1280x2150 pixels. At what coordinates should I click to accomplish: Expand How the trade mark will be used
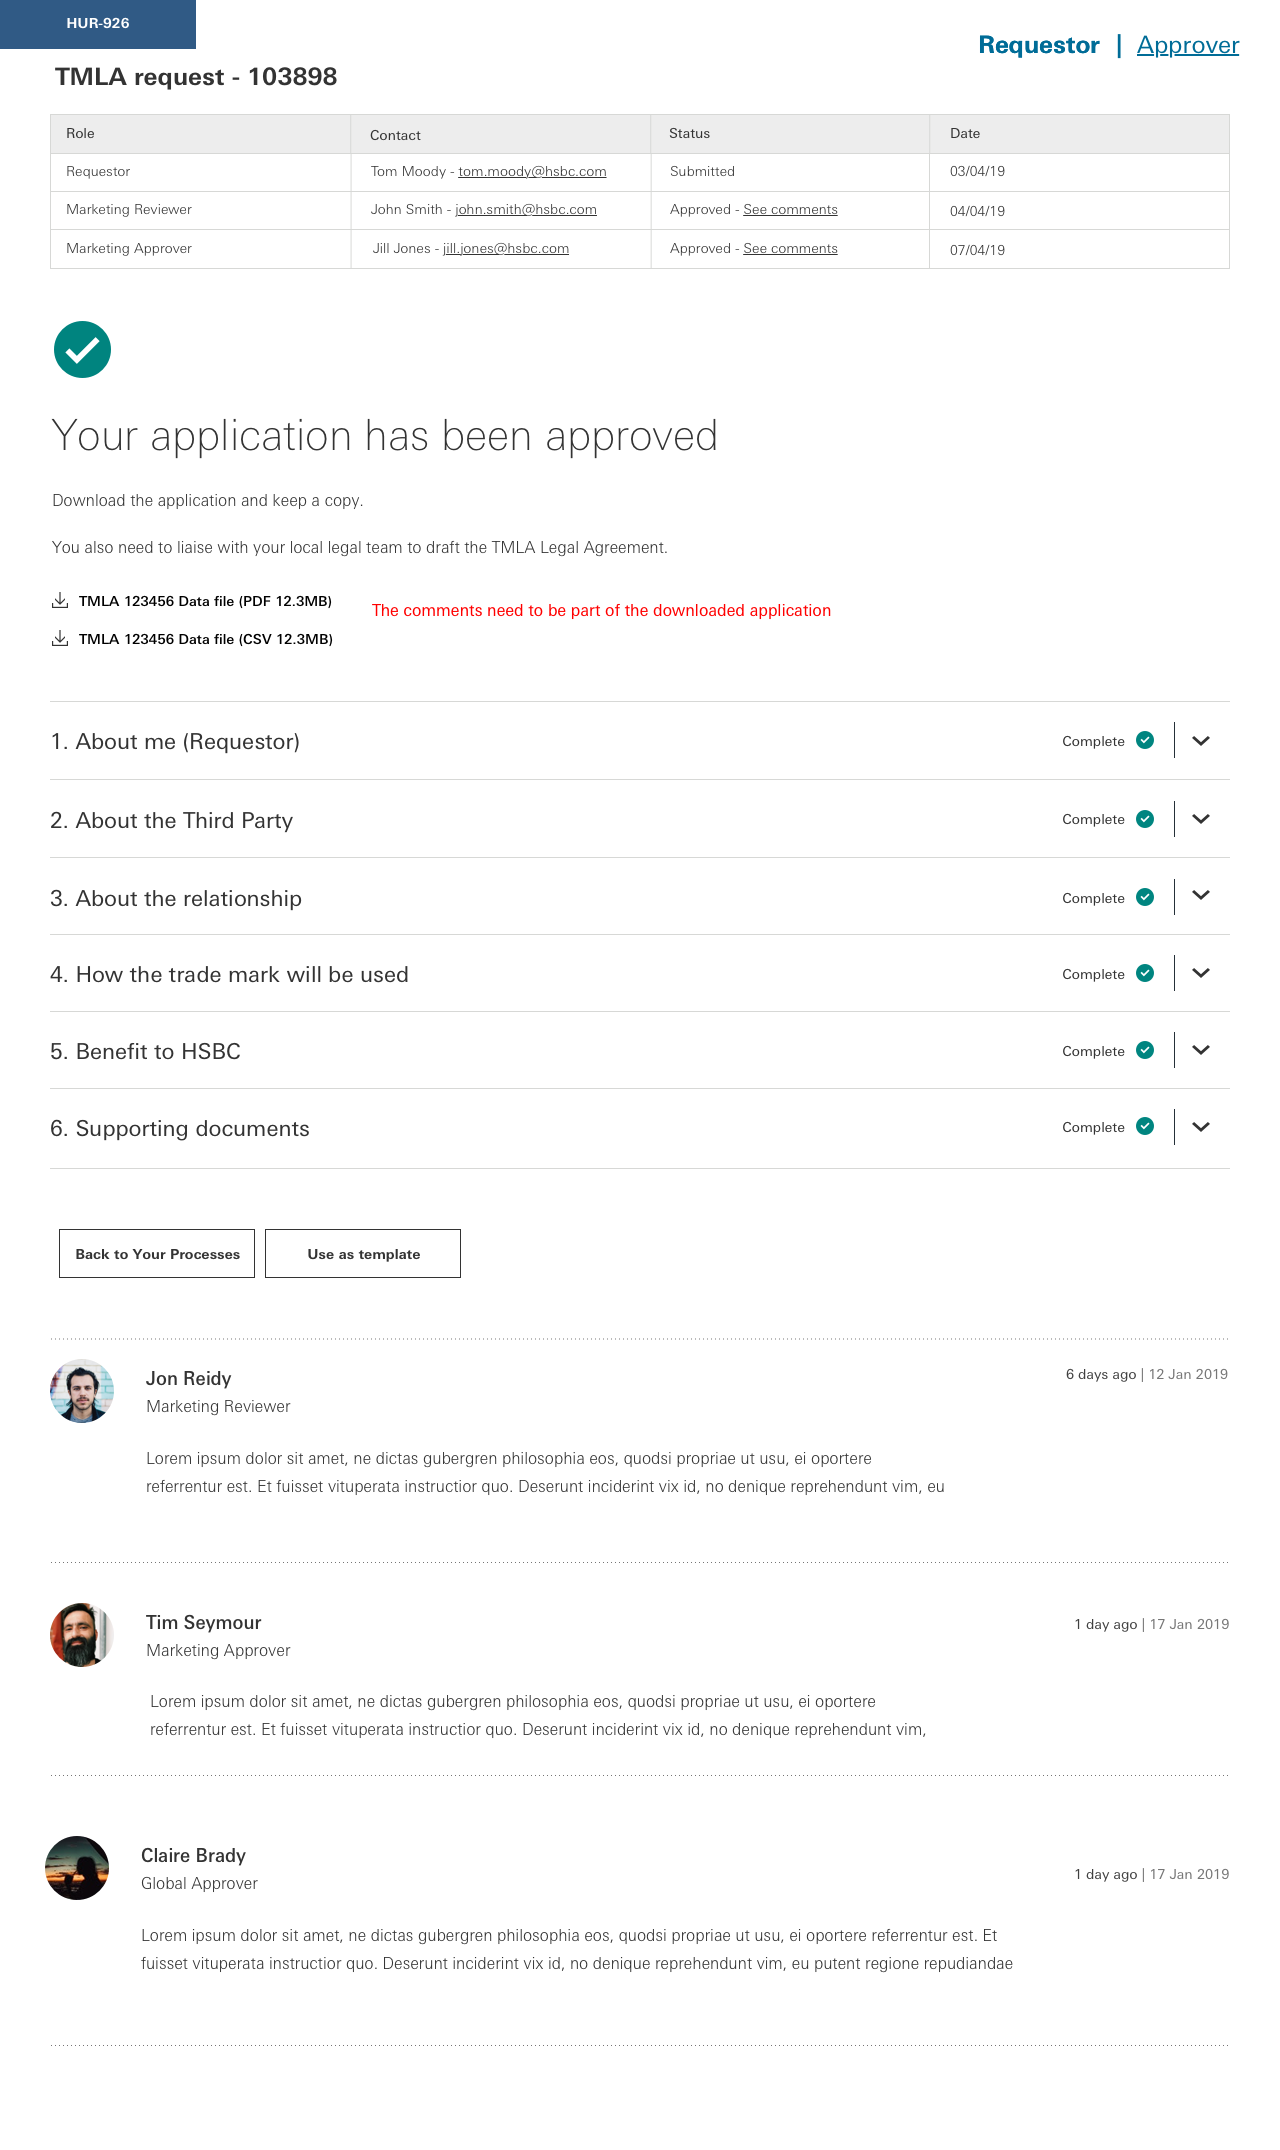1201,973
